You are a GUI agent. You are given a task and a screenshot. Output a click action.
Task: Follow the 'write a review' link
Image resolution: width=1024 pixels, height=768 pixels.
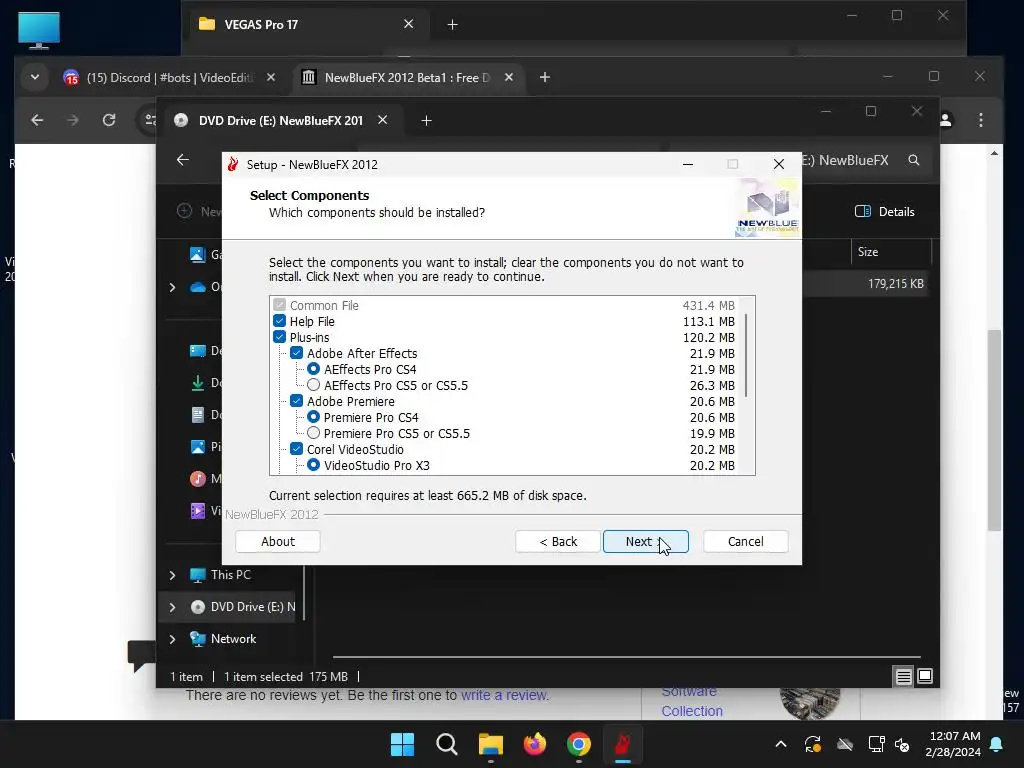click(504, 696)
